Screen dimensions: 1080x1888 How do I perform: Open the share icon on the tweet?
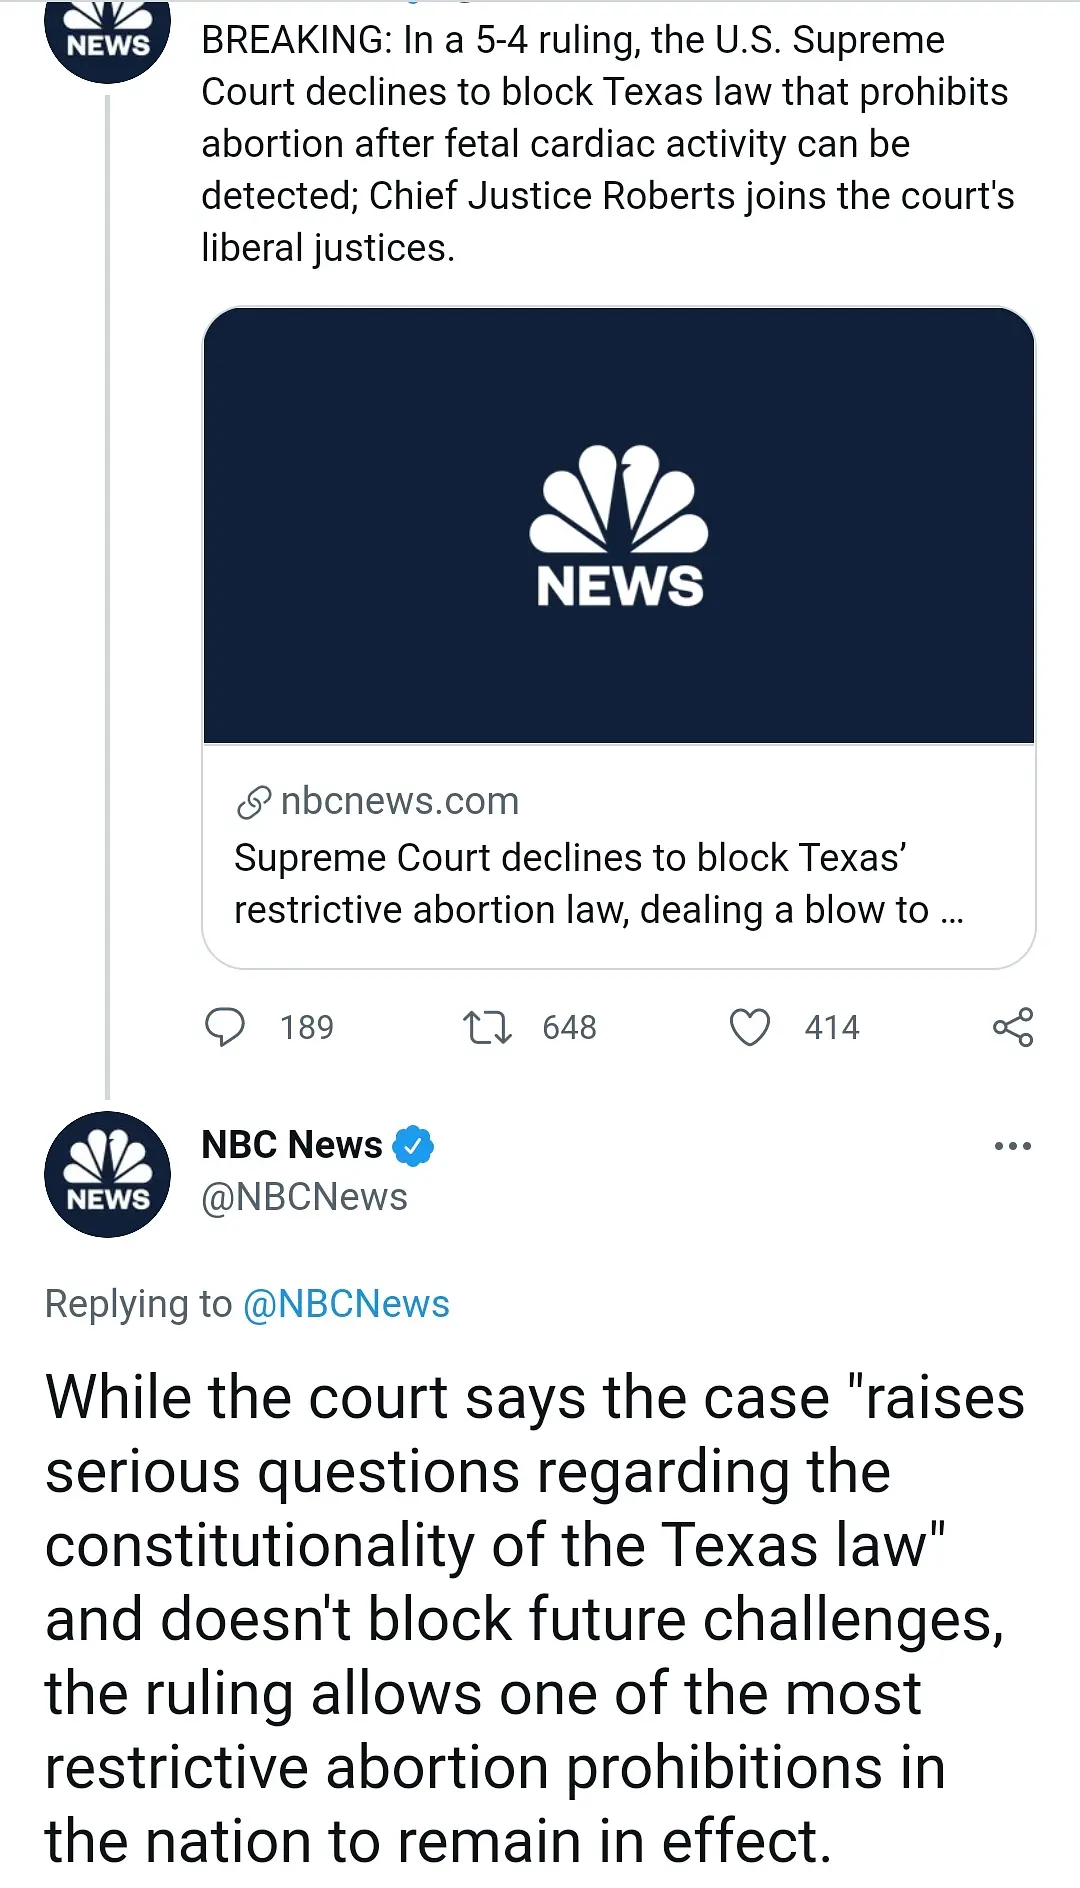(x=1012, y=1027)
